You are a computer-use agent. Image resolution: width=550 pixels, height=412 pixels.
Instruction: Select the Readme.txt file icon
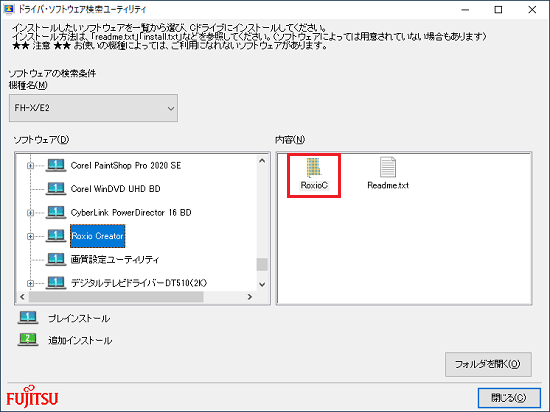(x=388, y=167)
